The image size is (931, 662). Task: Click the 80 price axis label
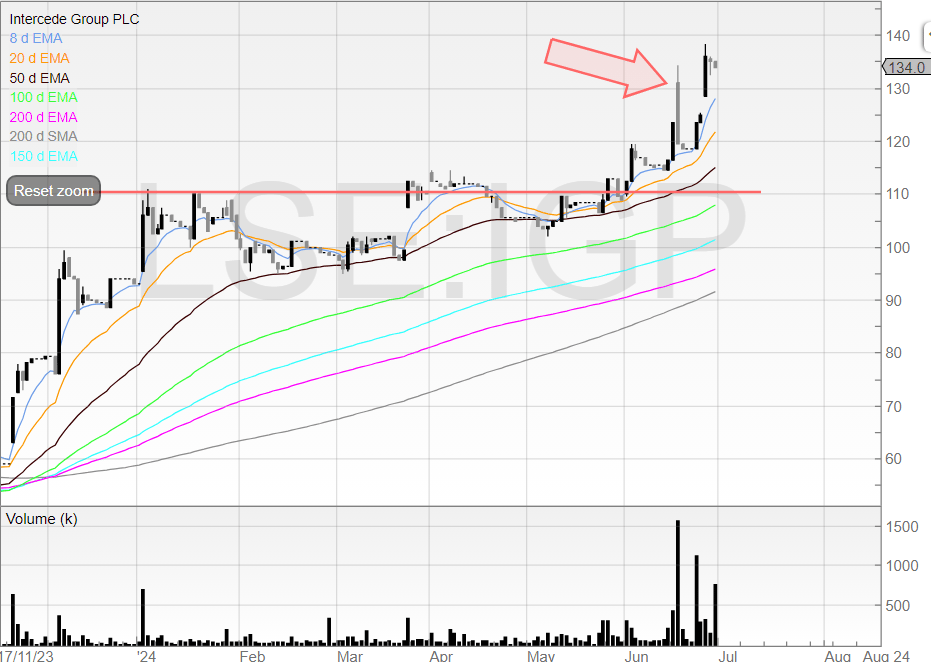[x=893, y=353]
